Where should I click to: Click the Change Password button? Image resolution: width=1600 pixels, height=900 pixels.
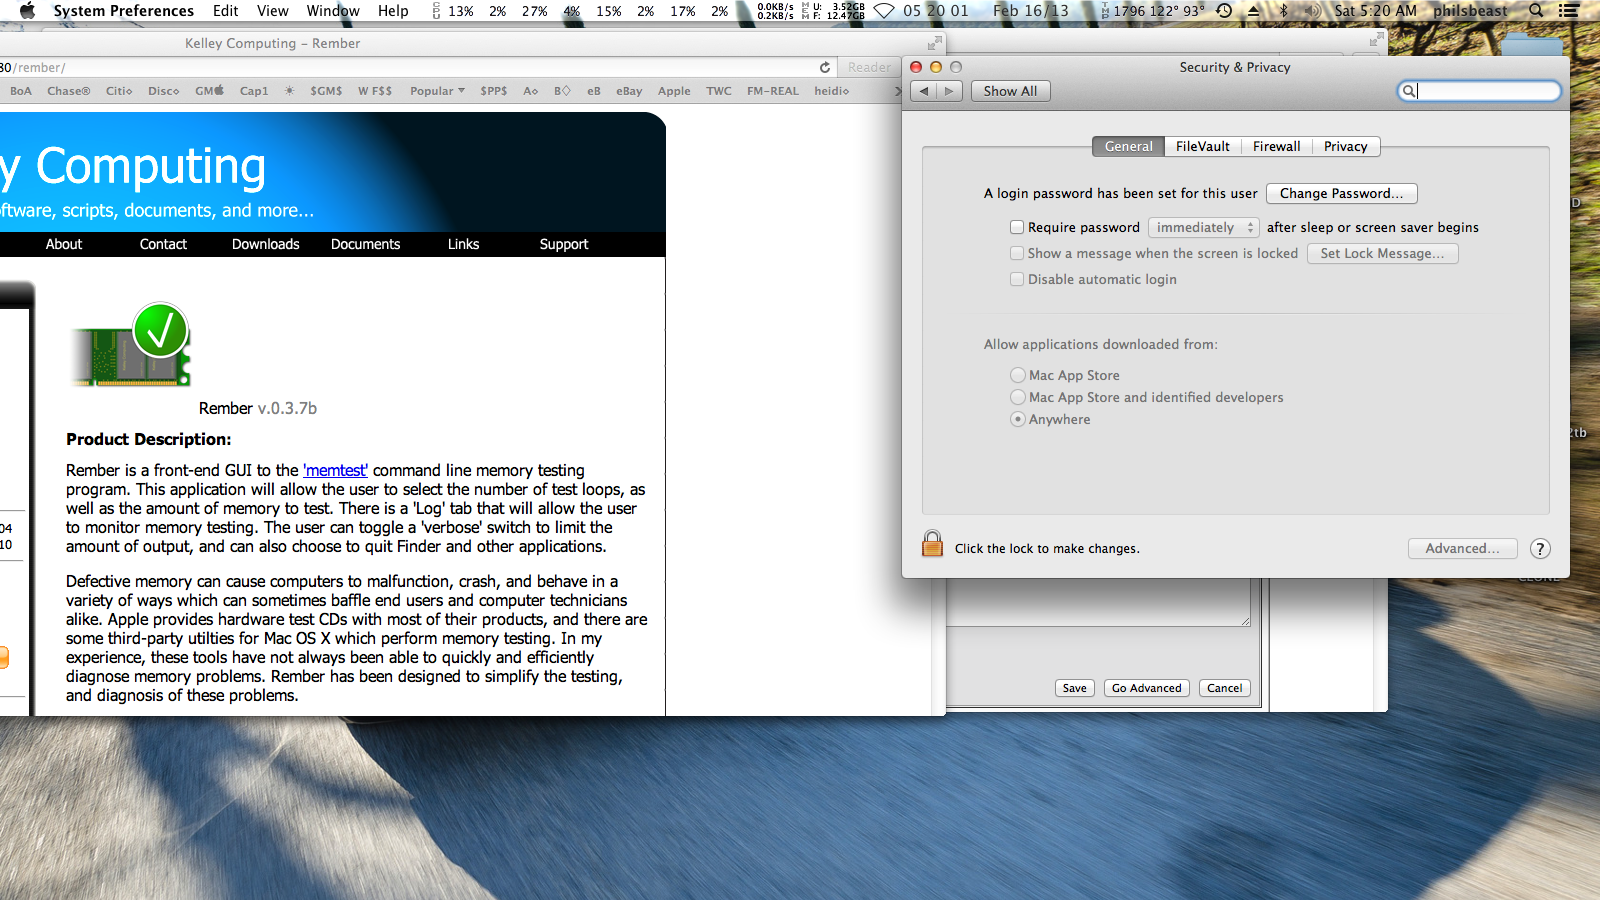pos(1342,193)
